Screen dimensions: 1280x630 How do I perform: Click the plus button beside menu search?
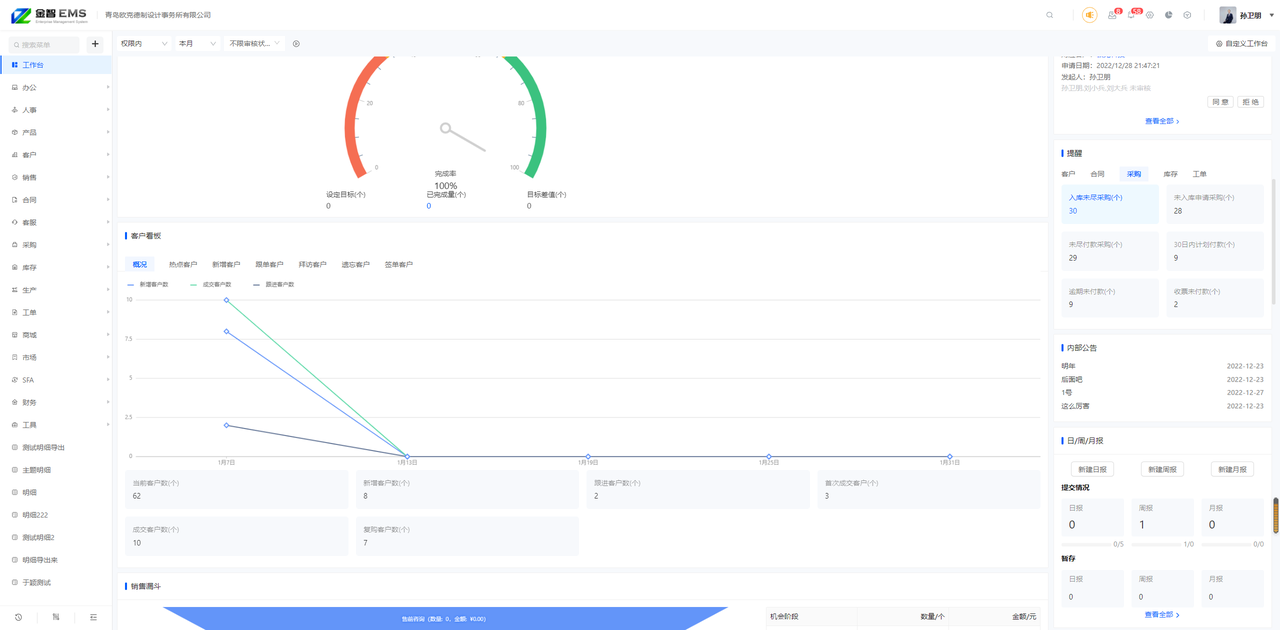point(95,44)
